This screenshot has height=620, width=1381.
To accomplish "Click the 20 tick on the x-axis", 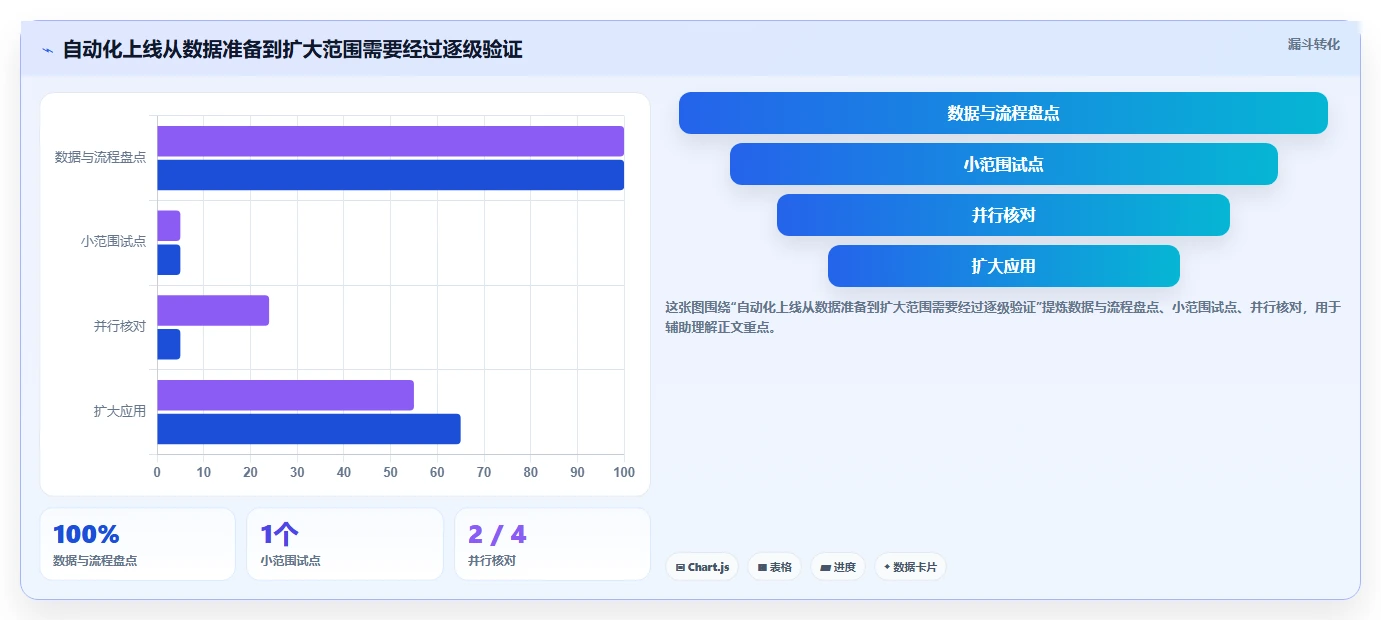I will [250, 472].
